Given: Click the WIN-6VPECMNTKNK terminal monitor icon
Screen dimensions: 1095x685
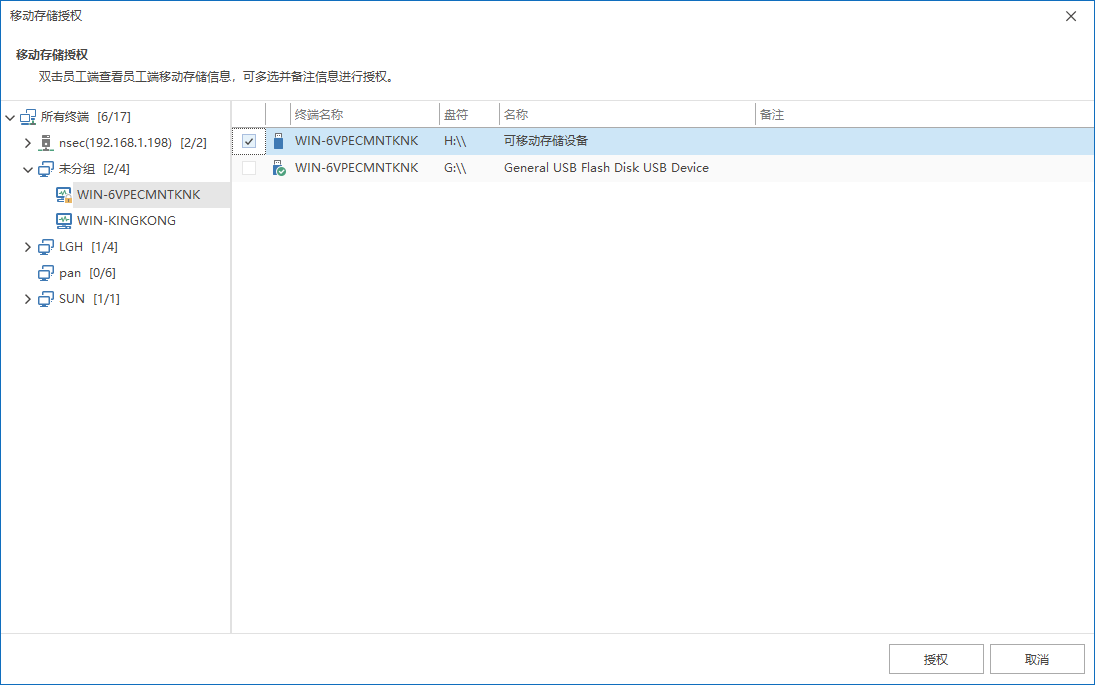Looking at the screenshot, I should [x=64, y=195].
